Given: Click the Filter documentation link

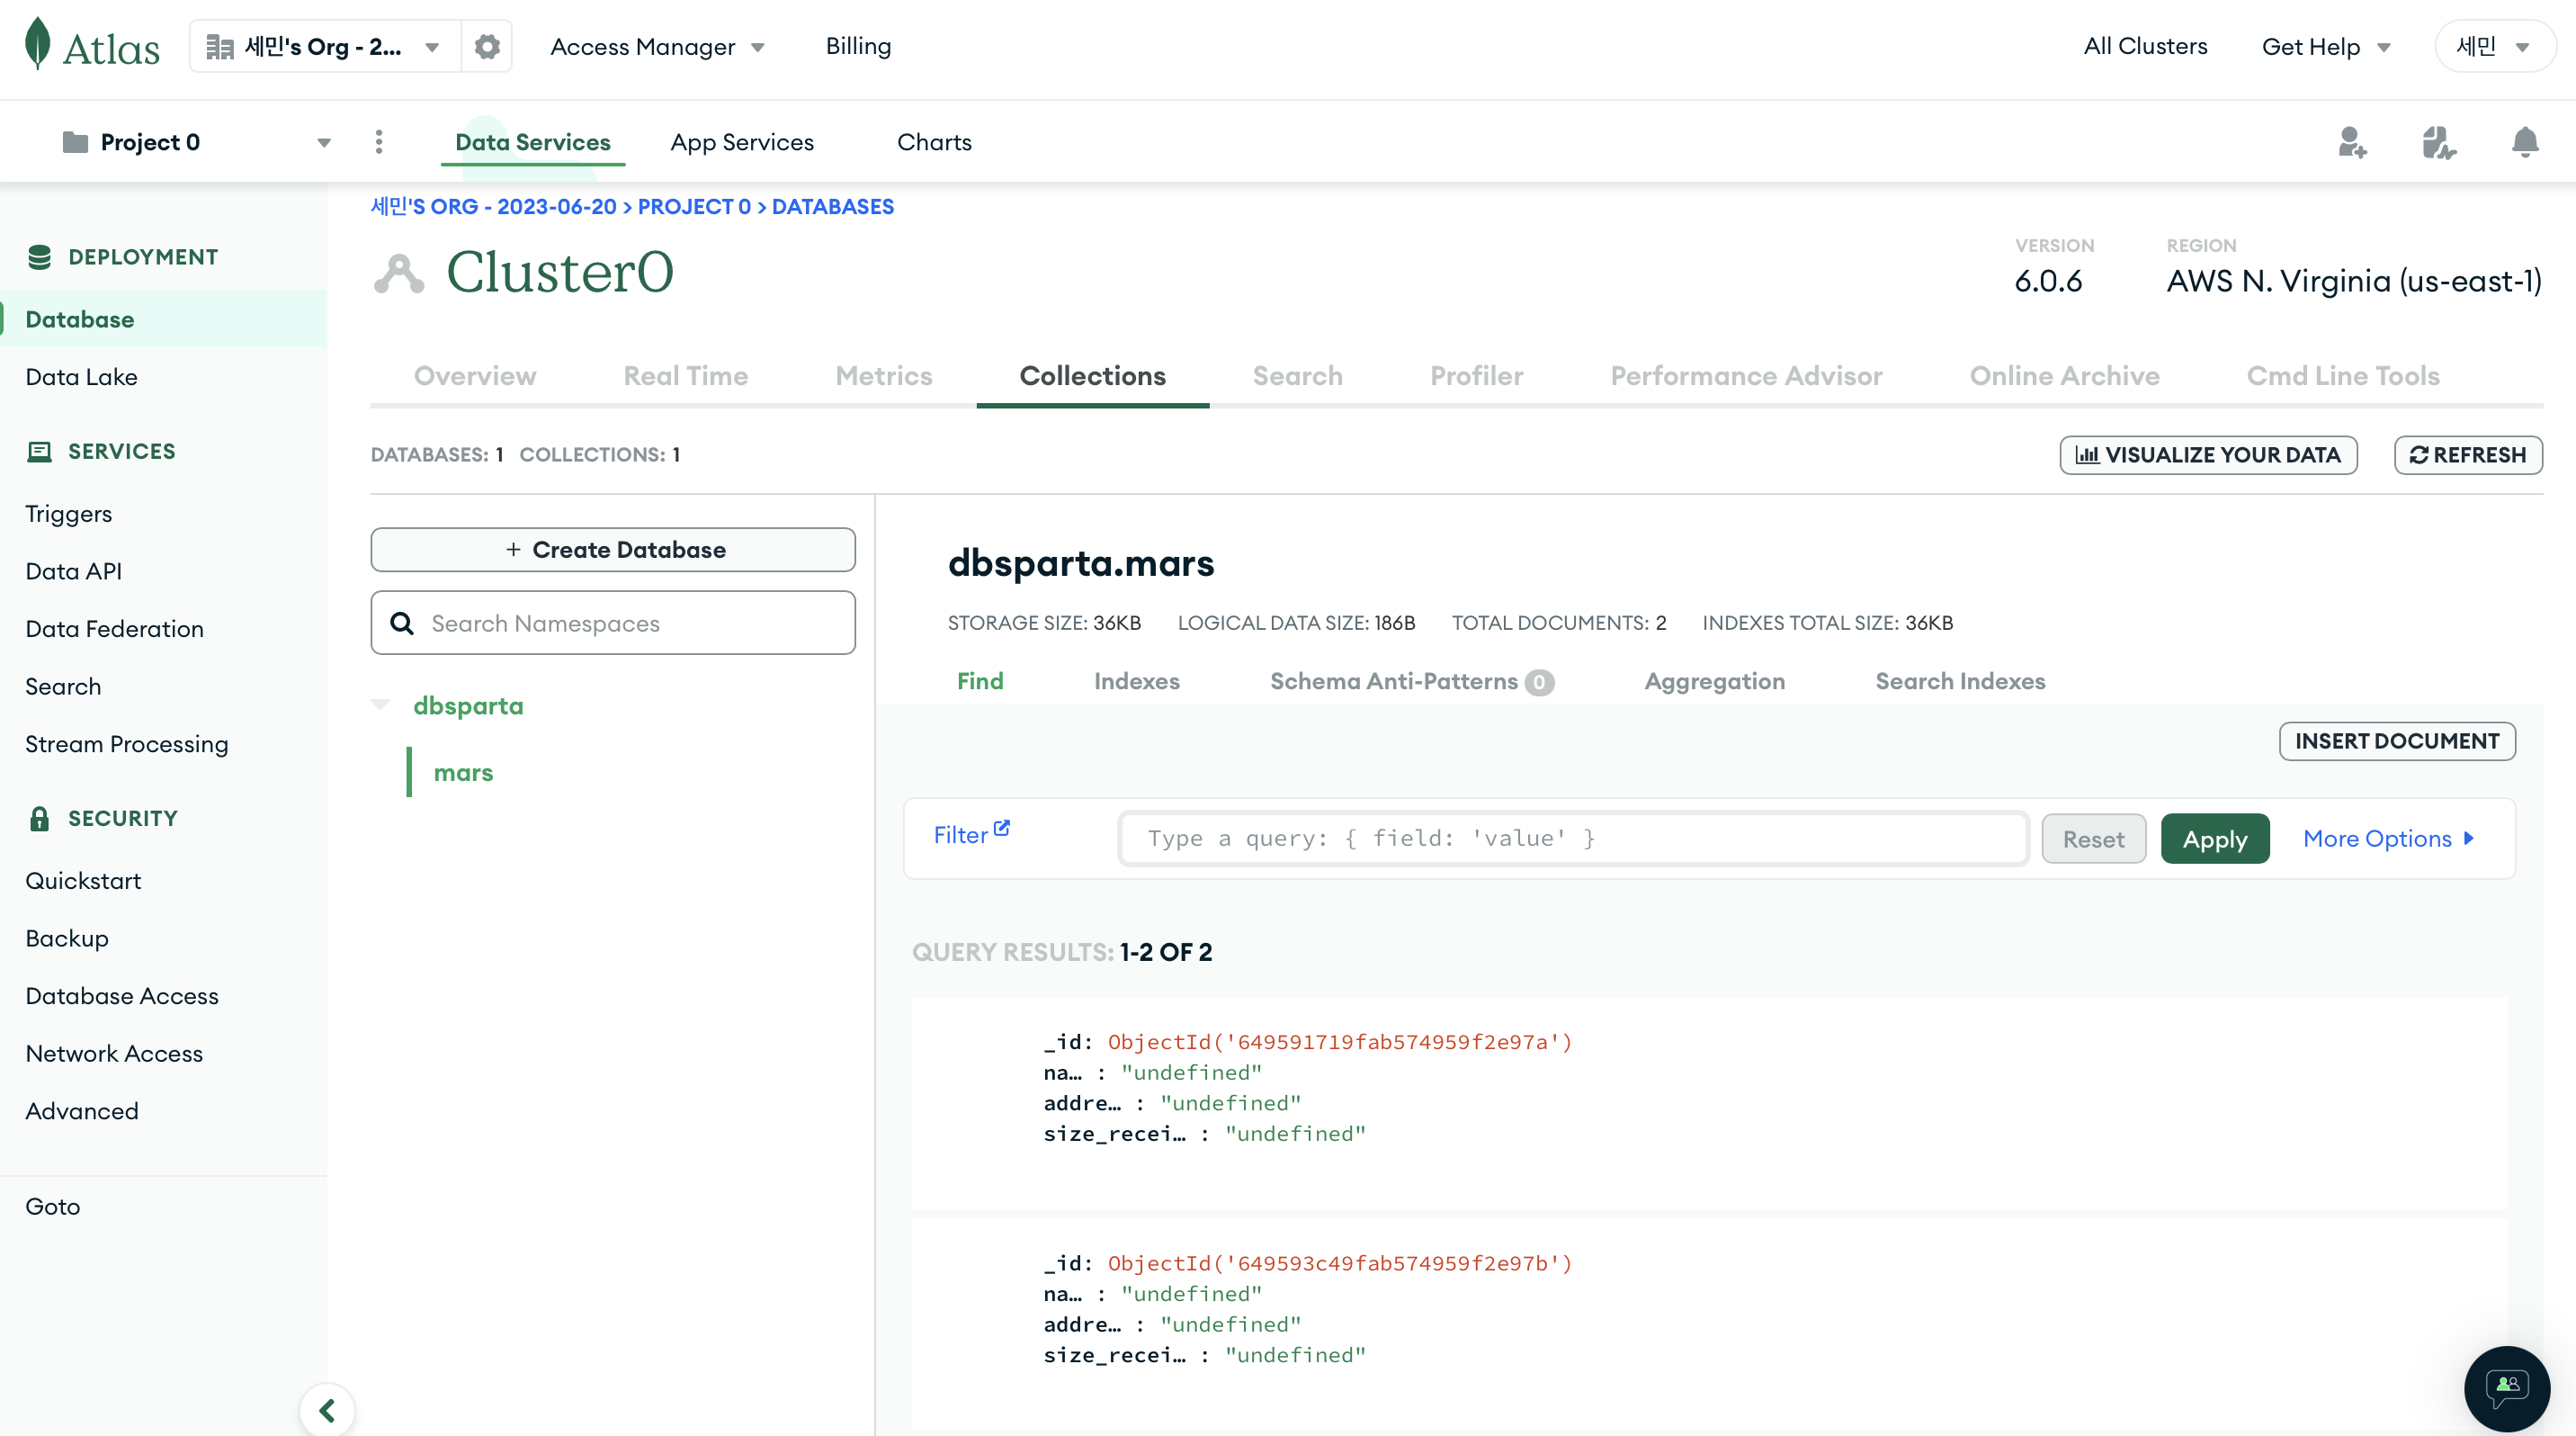Looking at the screenshot, I should [x=971, y=834].
